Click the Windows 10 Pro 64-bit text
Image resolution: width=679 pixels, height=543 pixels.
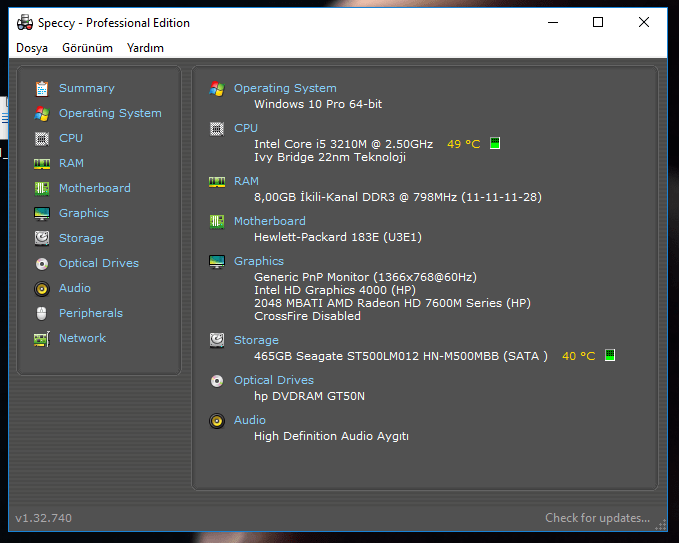click(318, 104)
